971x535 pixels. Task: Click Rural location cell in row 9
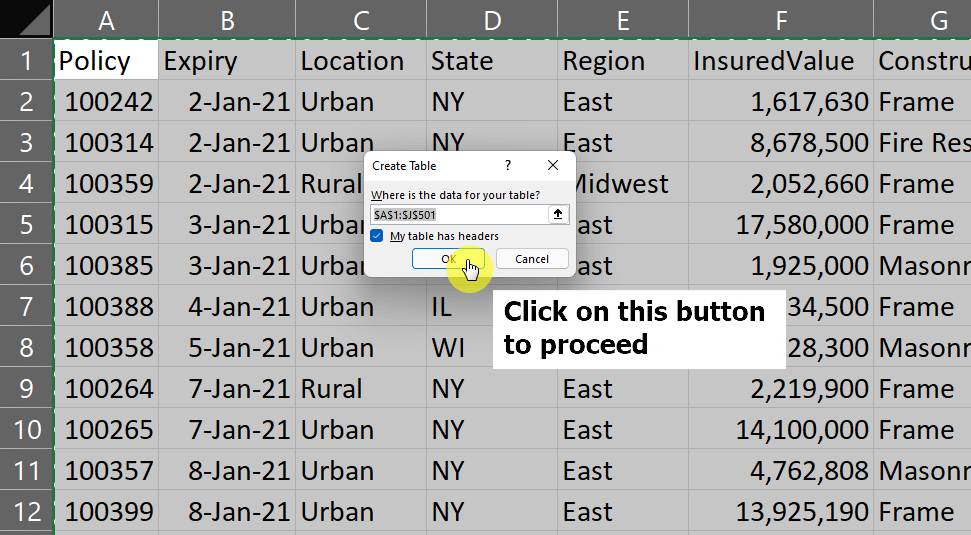click(x=361, y=388)
